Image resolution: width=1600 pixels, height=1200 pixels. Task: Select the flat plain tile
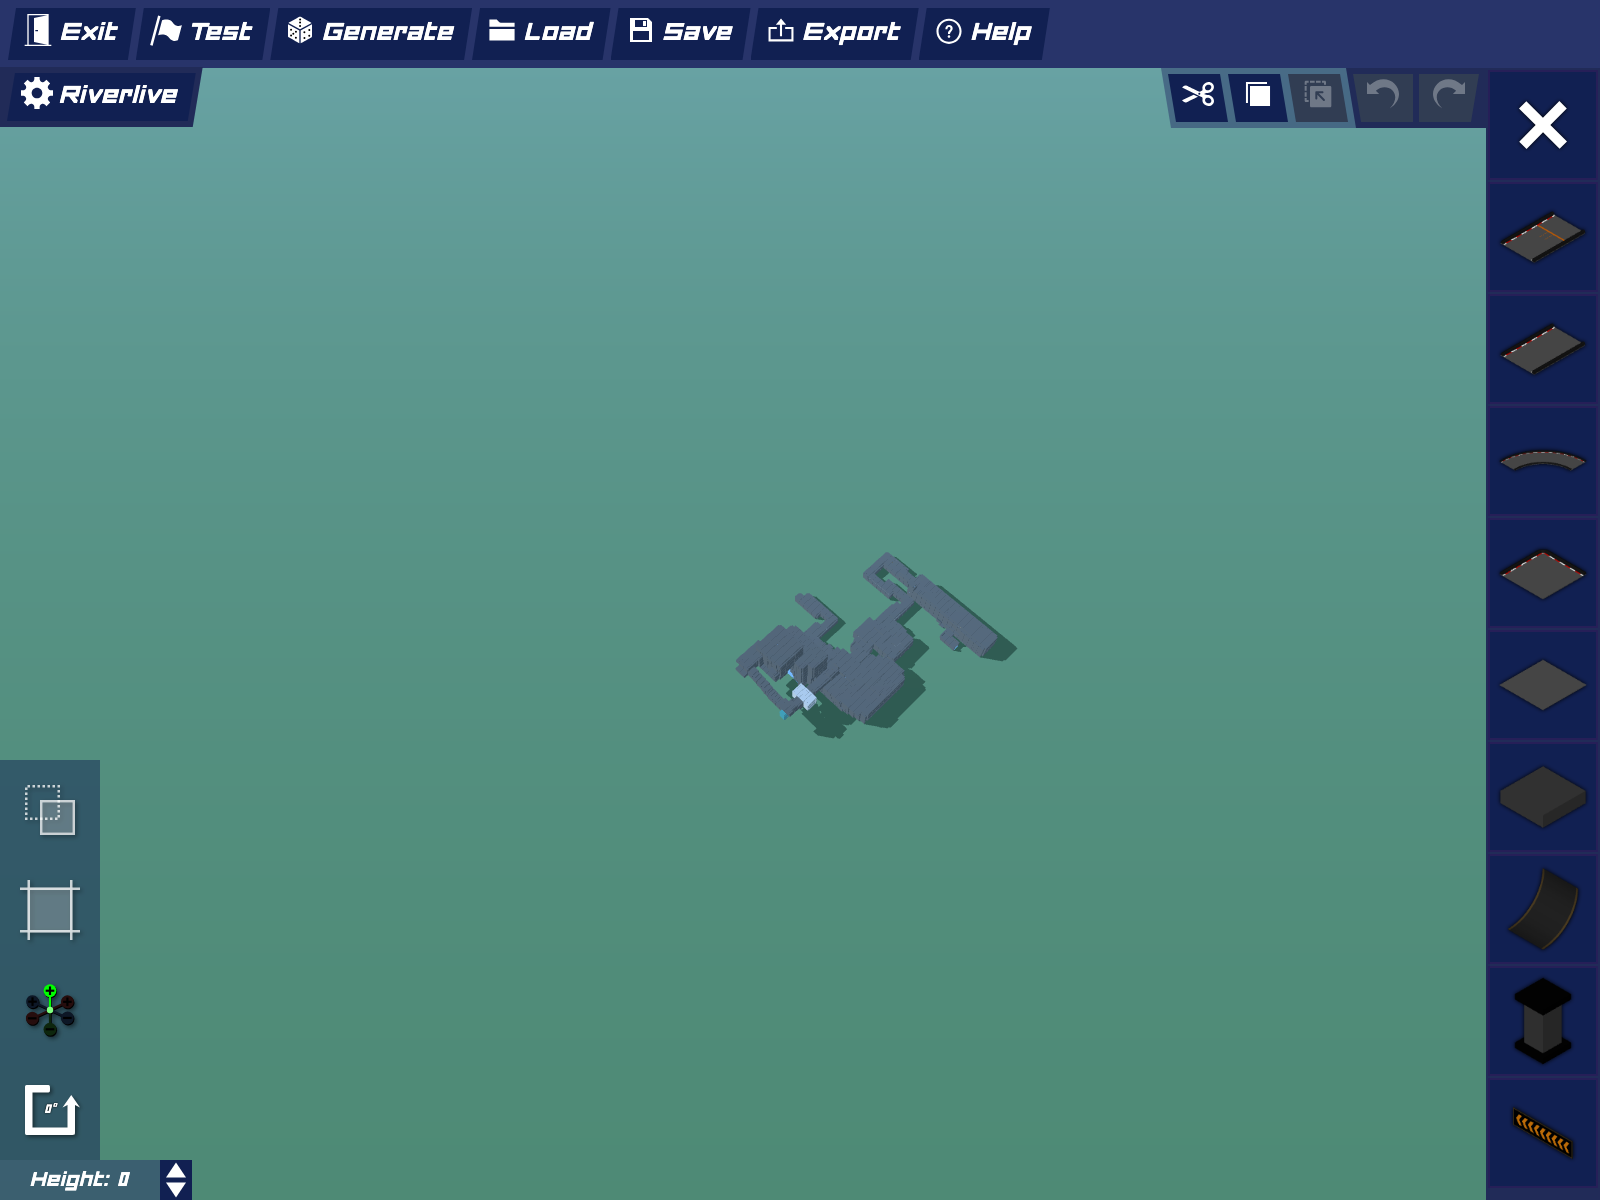pyautogui.click(x=1542, y=685)
